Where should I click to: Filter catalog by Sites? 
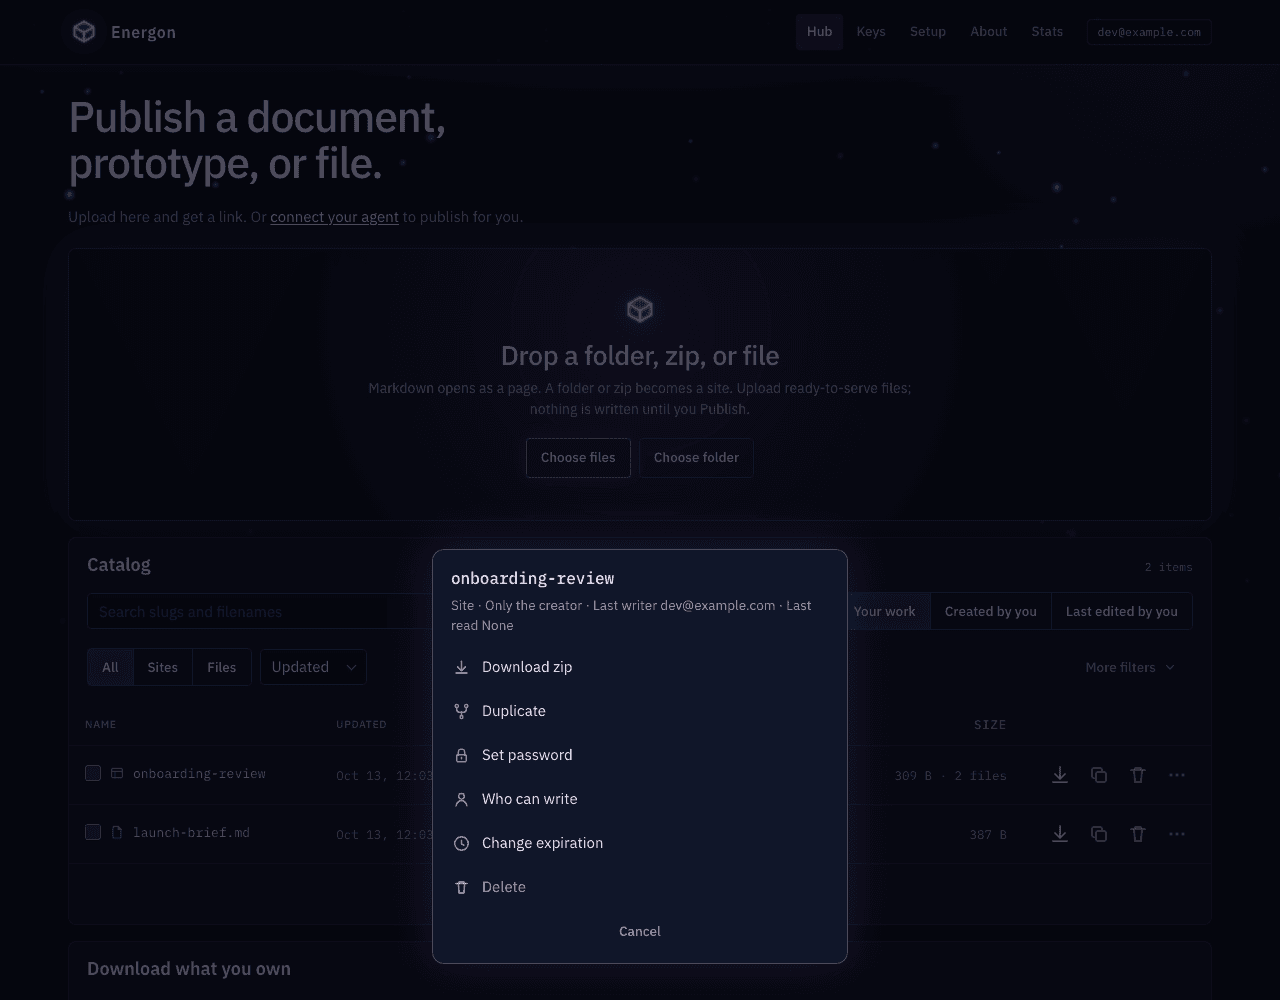pyautogui.click(x=162, y=667)
